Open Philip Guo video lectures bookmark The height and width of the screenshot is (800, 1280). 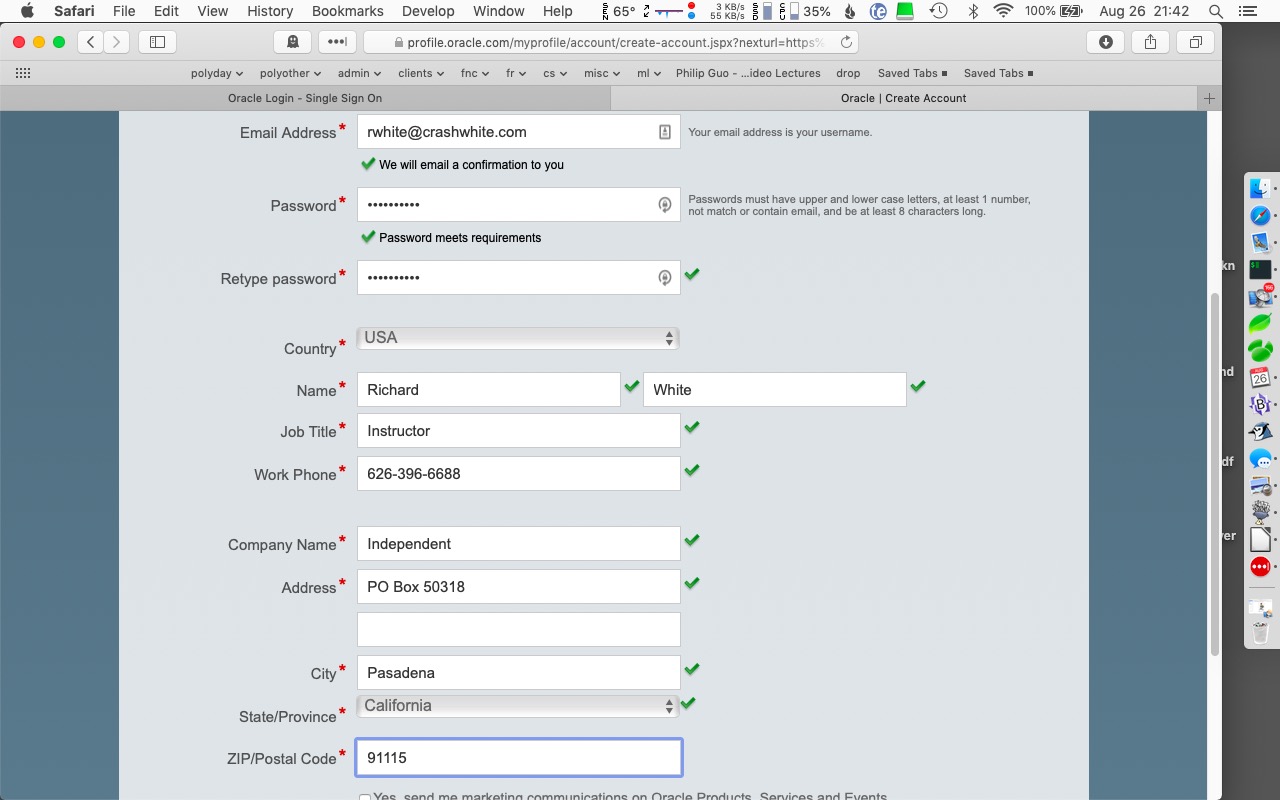748,73
